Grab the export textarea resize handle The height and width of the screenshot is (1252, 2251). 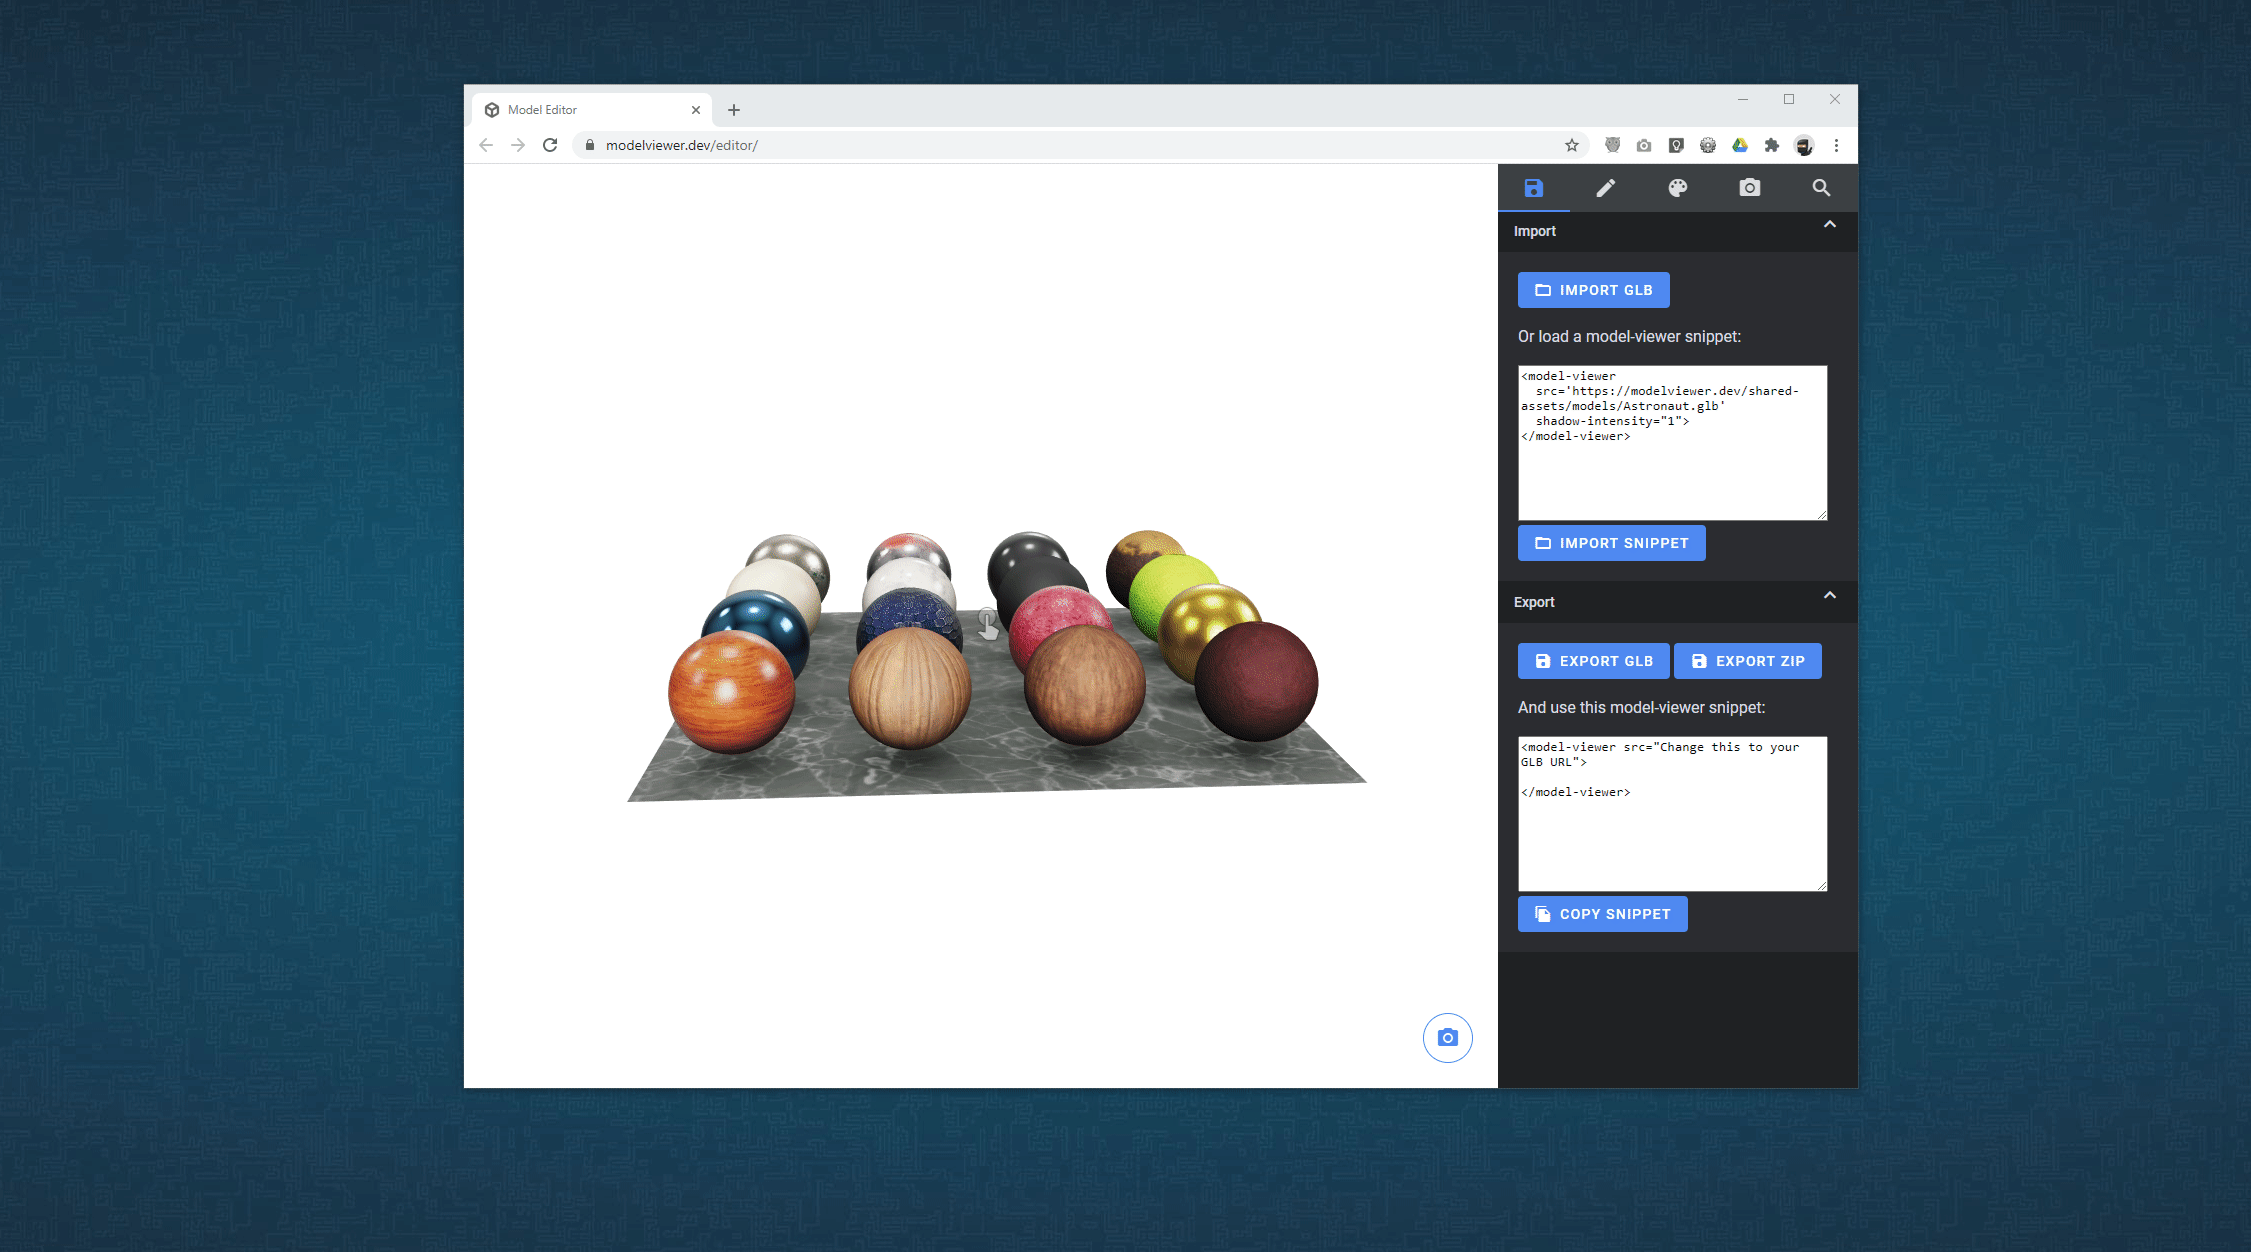click(x=1822, y=886)
